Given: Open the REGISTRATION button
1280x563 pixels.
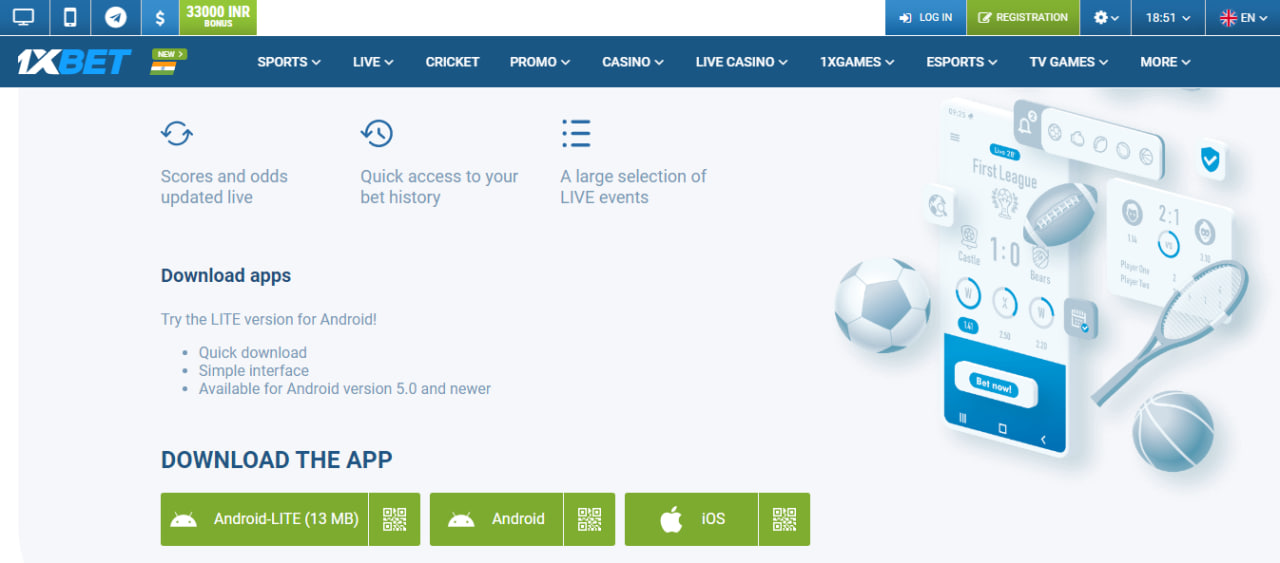Looking at the screenshot, I should click(1024, 17).
